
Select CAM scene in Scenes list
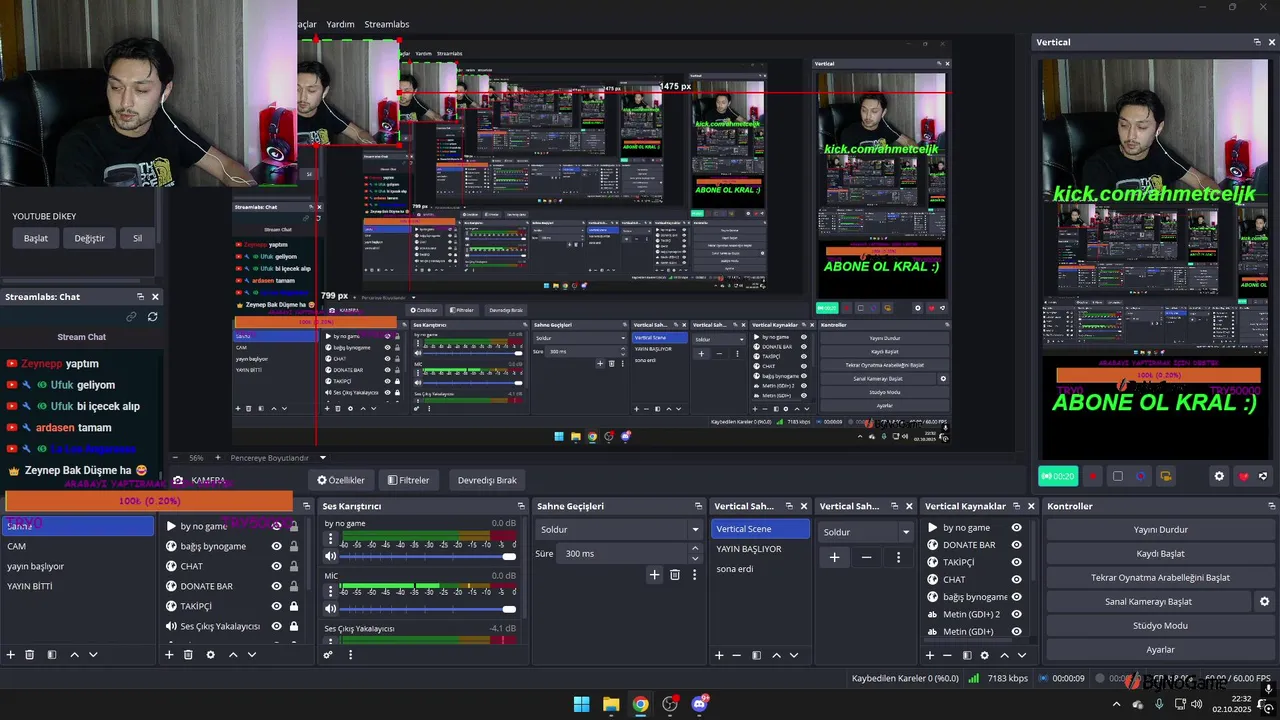click(x=78, y=546)
